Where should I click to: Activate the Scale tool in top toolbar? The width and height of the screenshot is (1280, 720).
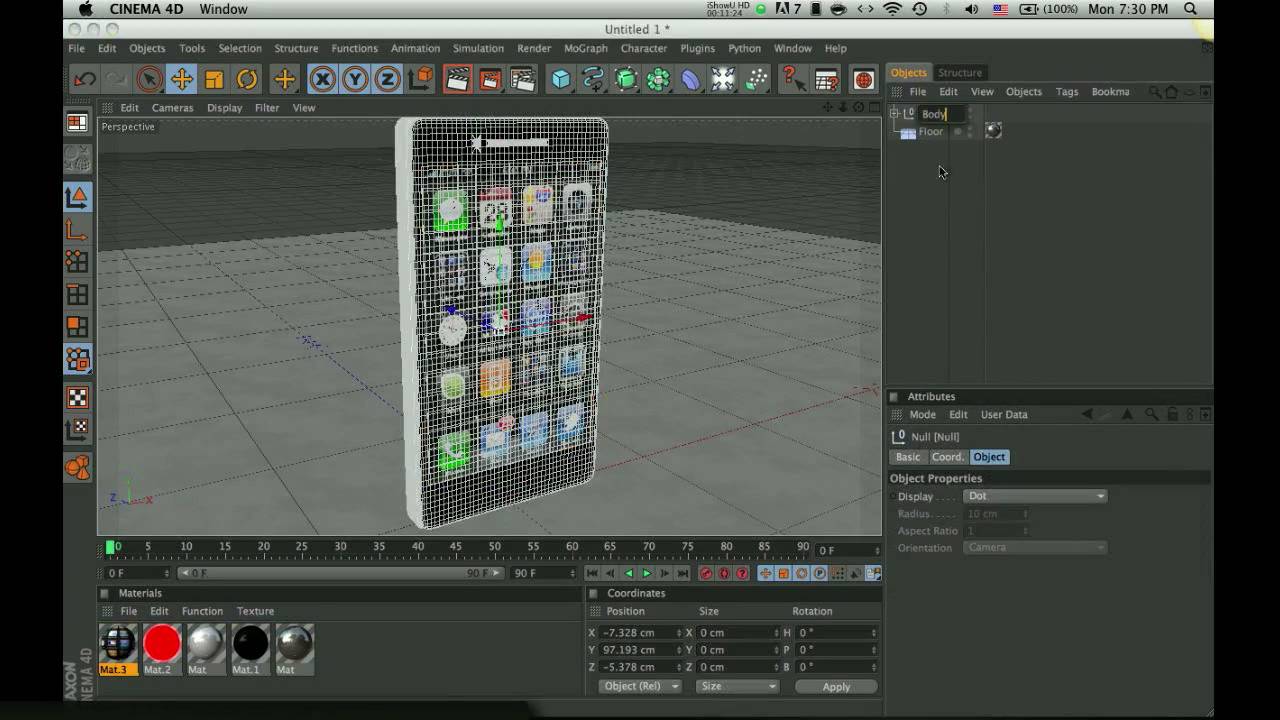(214, 79)
